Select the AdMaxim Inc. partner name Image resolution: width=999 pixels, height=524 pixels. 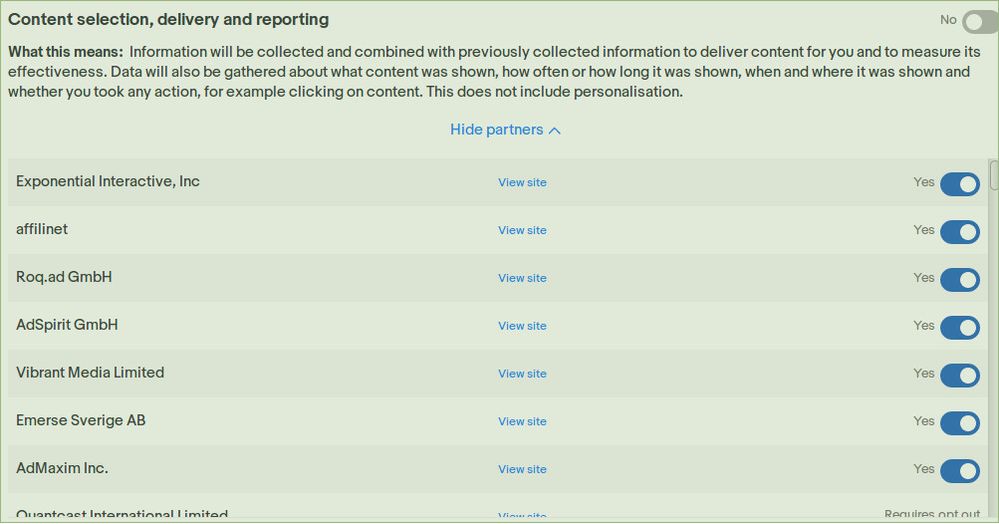[x=62, y=469]
